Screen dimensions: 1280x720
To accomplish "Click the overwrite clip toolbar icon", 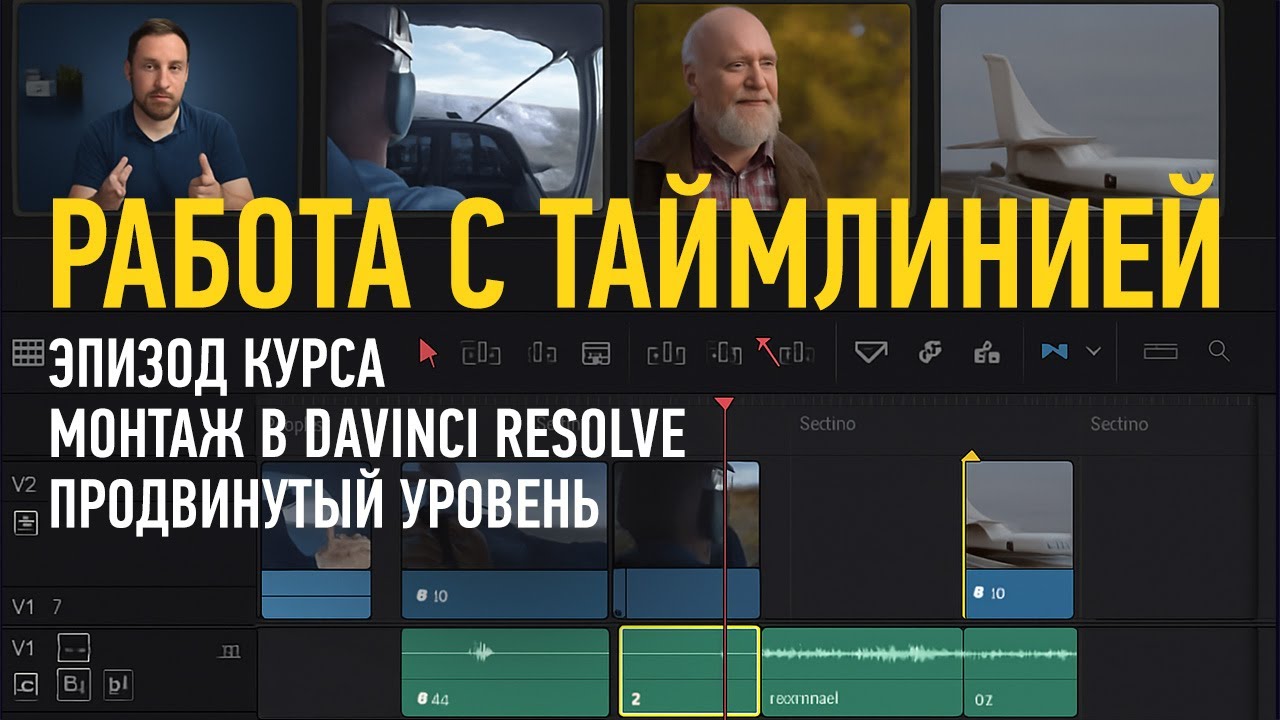I will pos(724,353).
